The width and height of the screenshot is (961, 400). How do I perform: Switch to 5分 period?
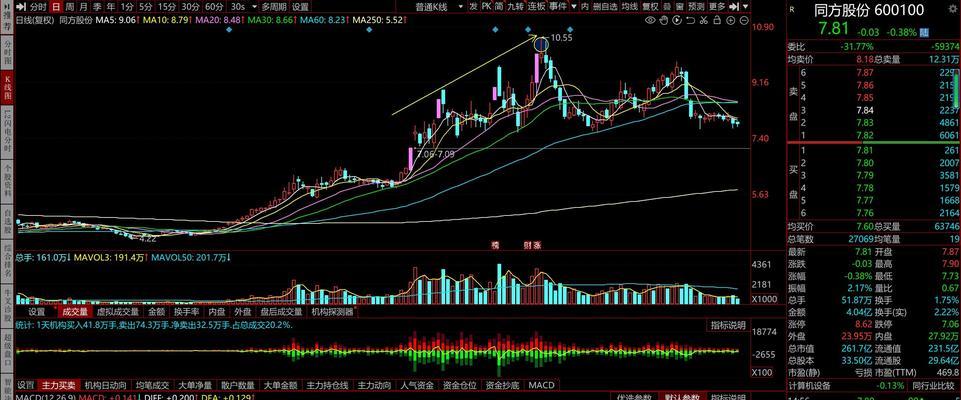point(145,7)
